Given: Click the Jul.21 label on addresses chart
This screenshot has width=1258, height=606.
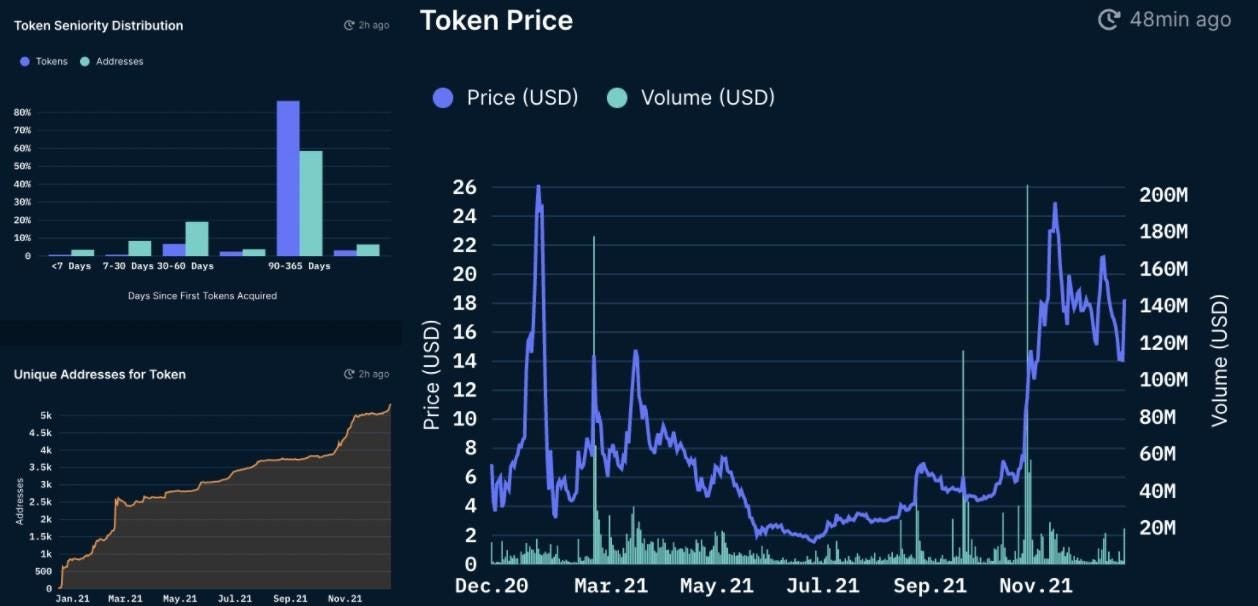Looking at the screenshot, I should tap(234, 599).
